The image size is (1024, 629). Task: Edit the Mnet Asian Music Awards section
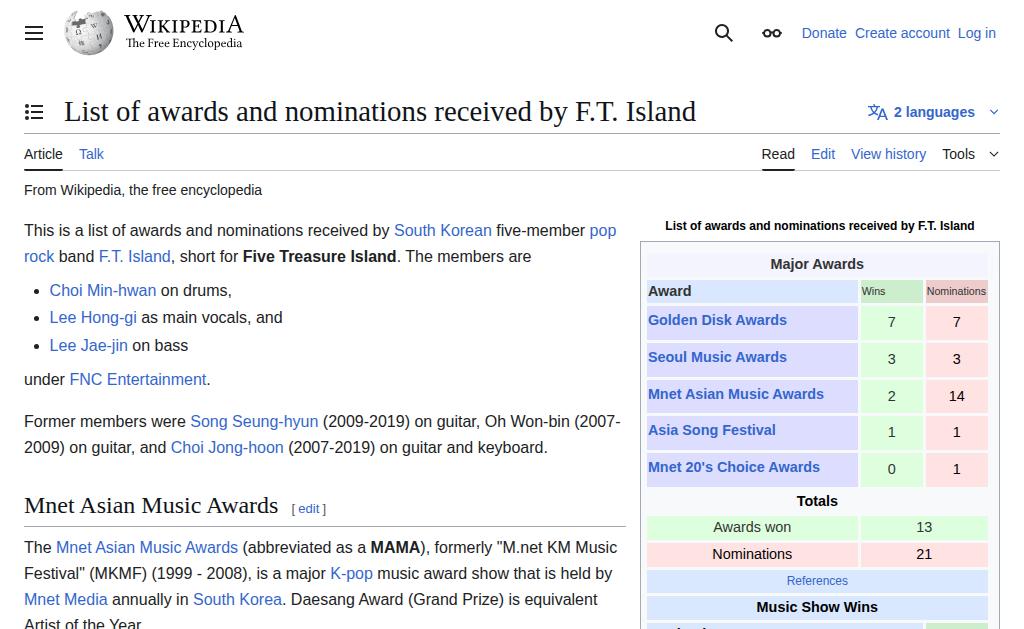(308, 509)
